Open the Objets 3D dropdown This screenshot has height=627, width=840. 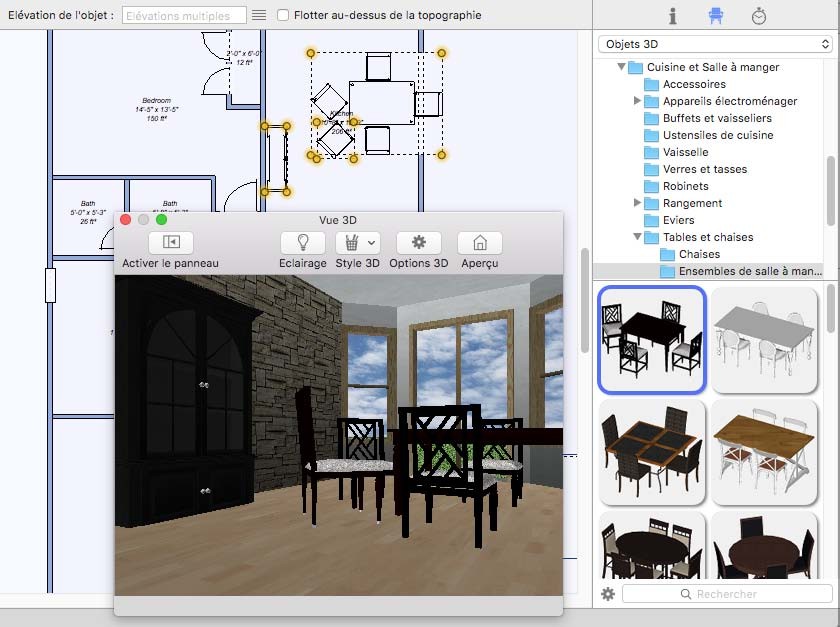715,44
